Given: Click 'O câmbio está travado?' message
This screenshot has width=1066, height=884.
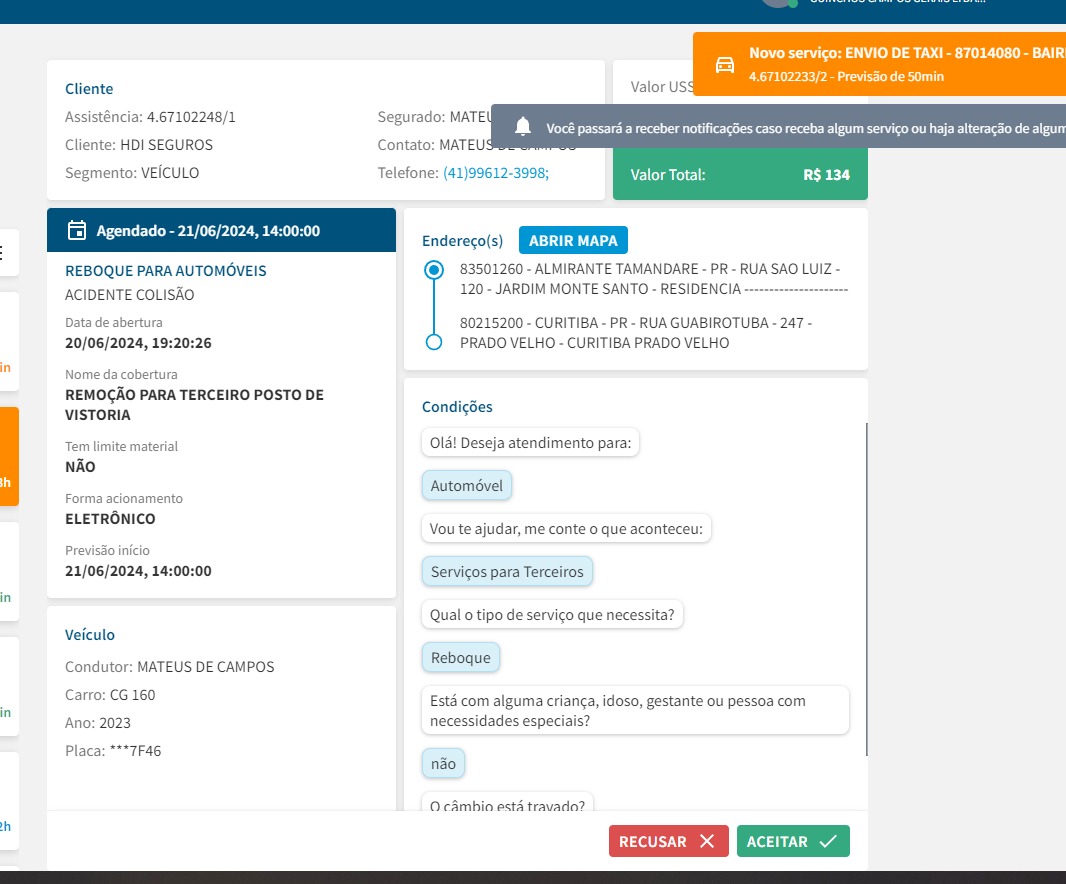Looking at the screenshot, I should [x=507, y=802].
